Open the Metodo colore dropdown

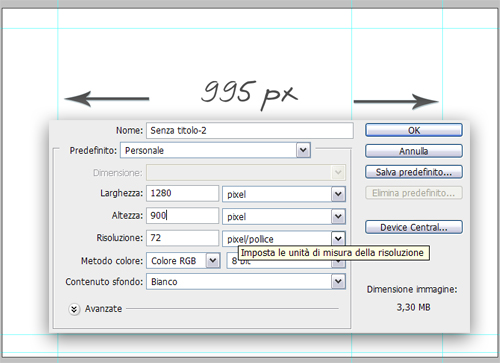[183, 261]
